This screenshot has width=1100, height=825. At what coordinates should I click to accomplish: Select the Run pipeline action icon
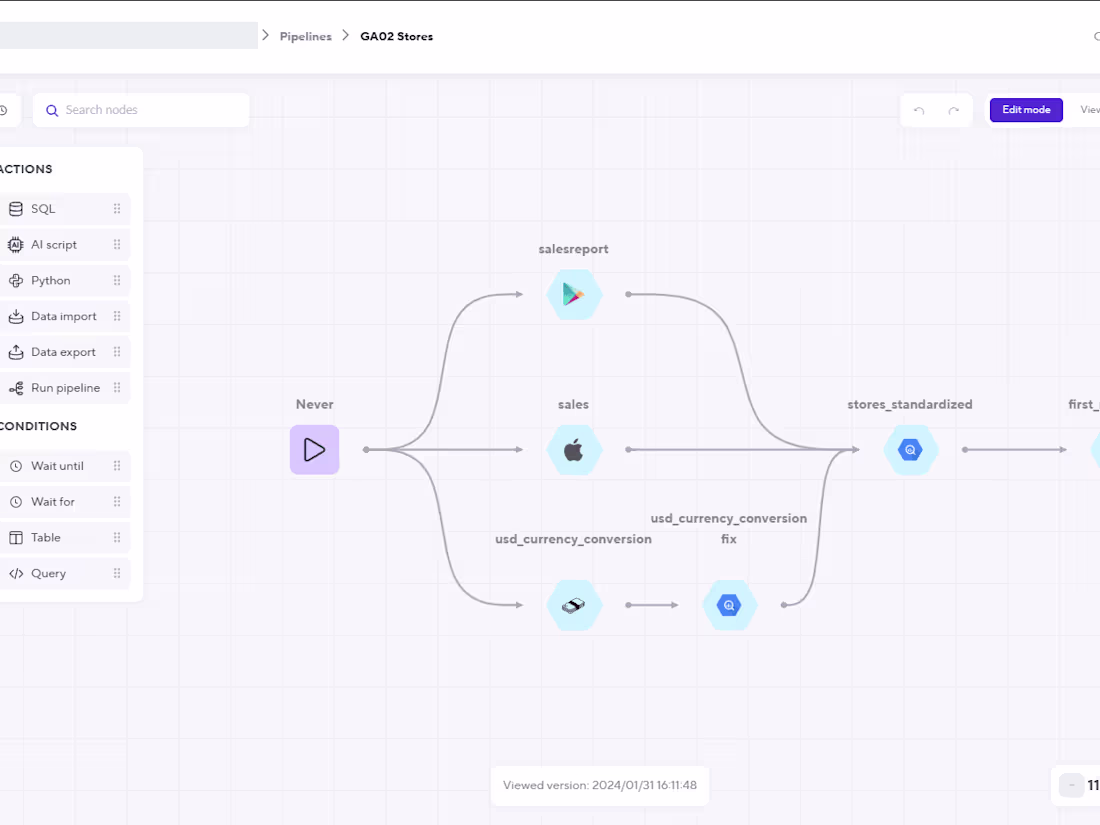17,387
